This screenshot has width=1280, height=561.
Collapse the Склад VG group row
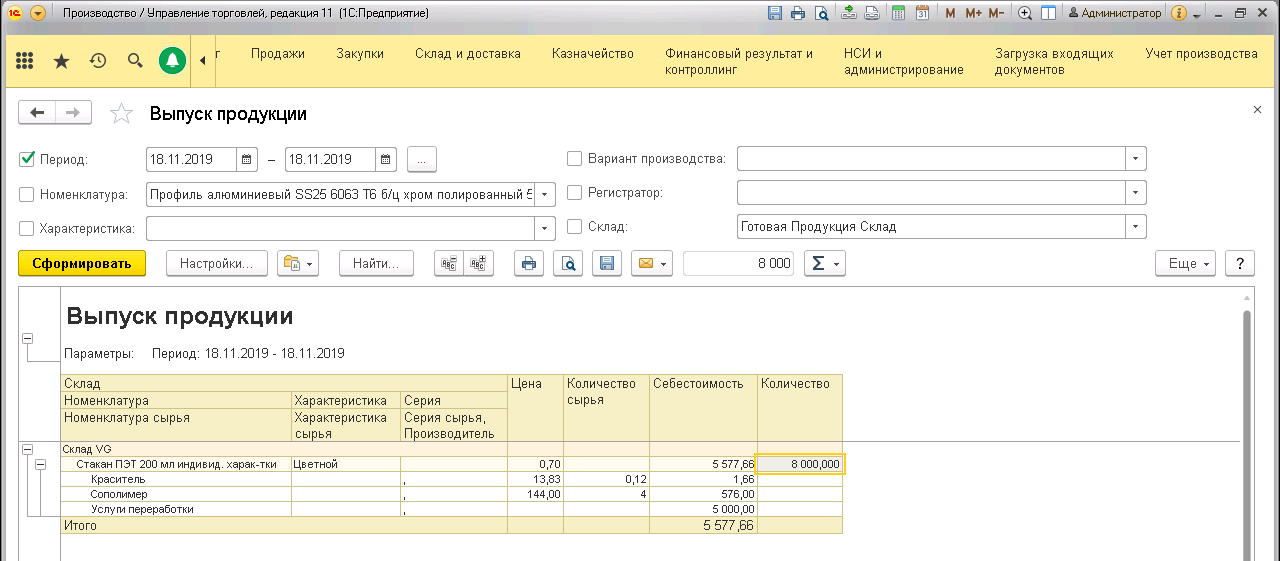coord(27,450)
